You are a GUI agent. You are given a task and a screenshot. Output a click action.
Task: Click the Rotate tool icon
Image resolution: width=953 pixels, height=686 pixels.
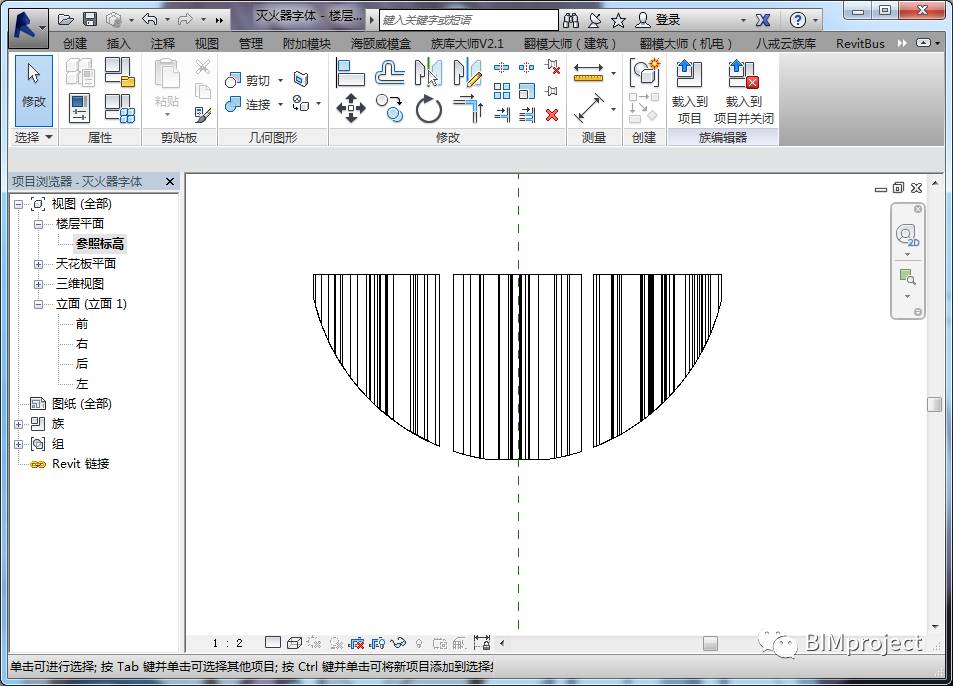tap(429, 109)
